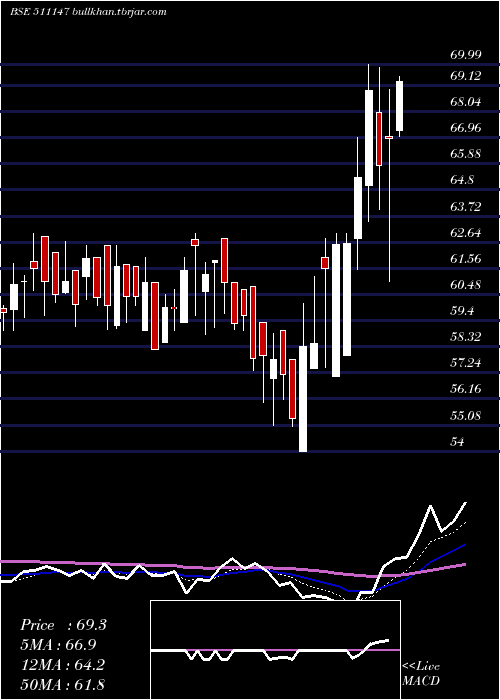Click the BSE 511147 chart title text

coord(88,12)
